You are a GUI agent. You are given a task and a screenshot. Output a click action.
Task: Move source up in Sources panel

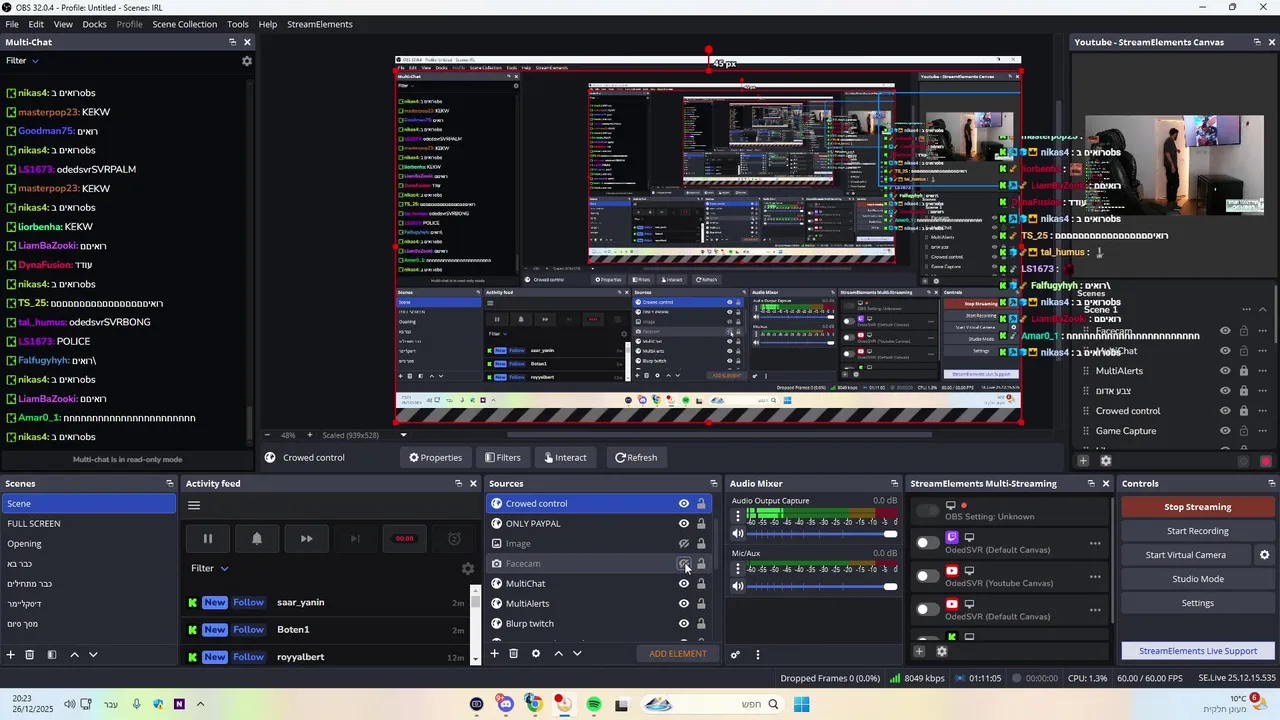pos(558,653)
